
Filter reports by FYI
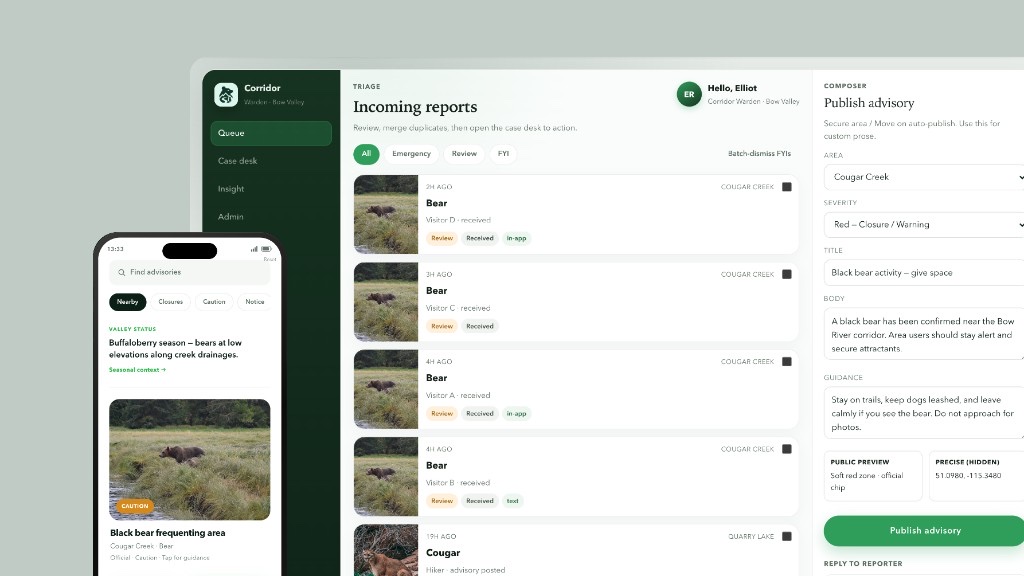click(503, 154)
